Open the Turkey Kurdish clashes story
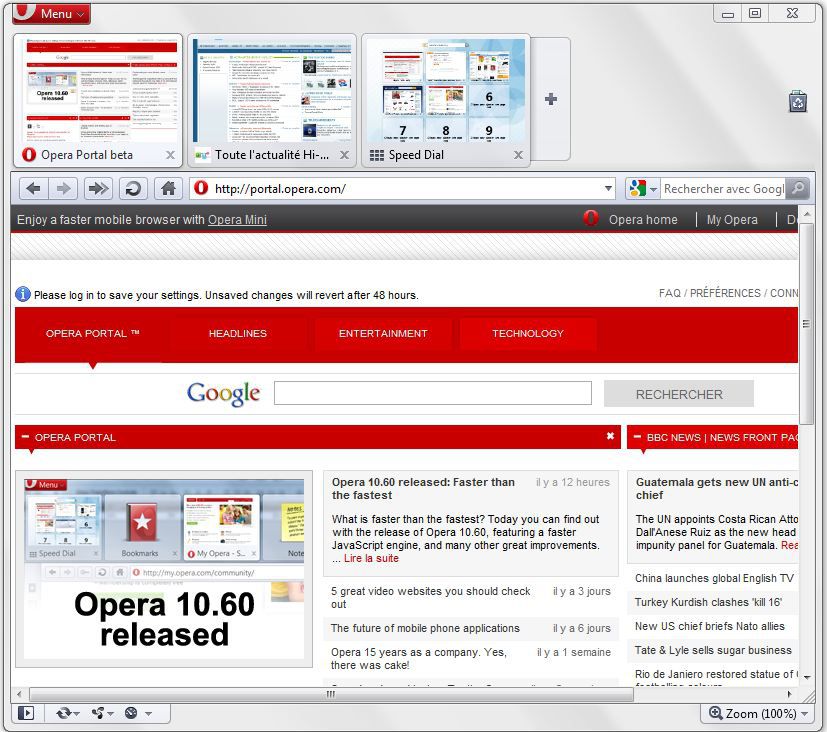827x732 pixels. (708, 602)
